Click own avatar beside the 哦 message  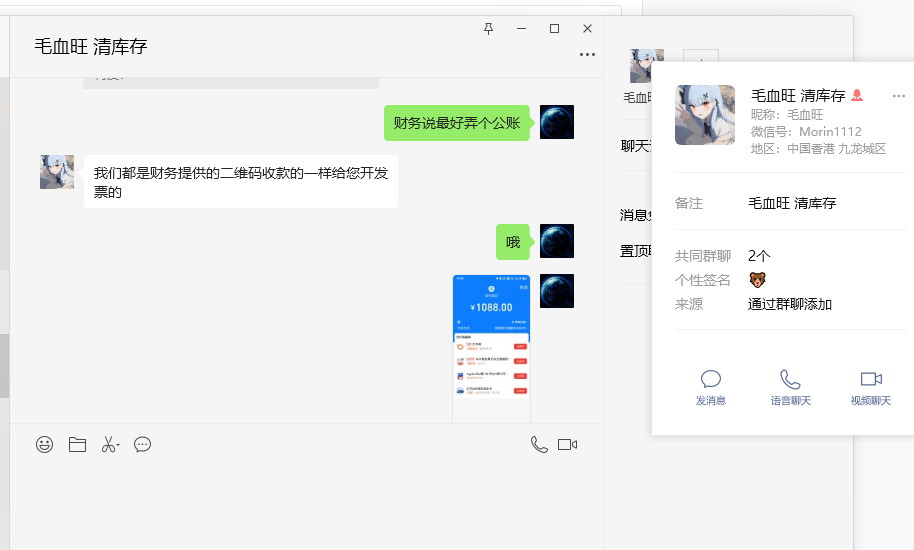click(557, 241)
